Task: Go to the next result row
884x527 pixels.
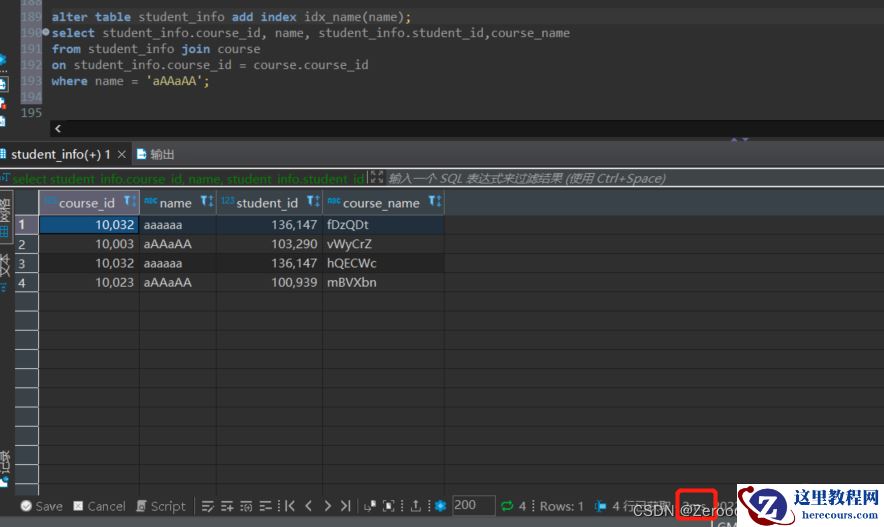Action: tap(327, 506)
